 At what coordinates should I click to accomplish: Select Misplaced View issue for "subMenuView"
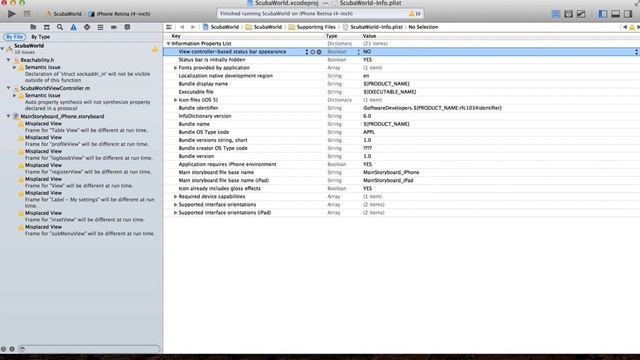click(x=86, y=230)
